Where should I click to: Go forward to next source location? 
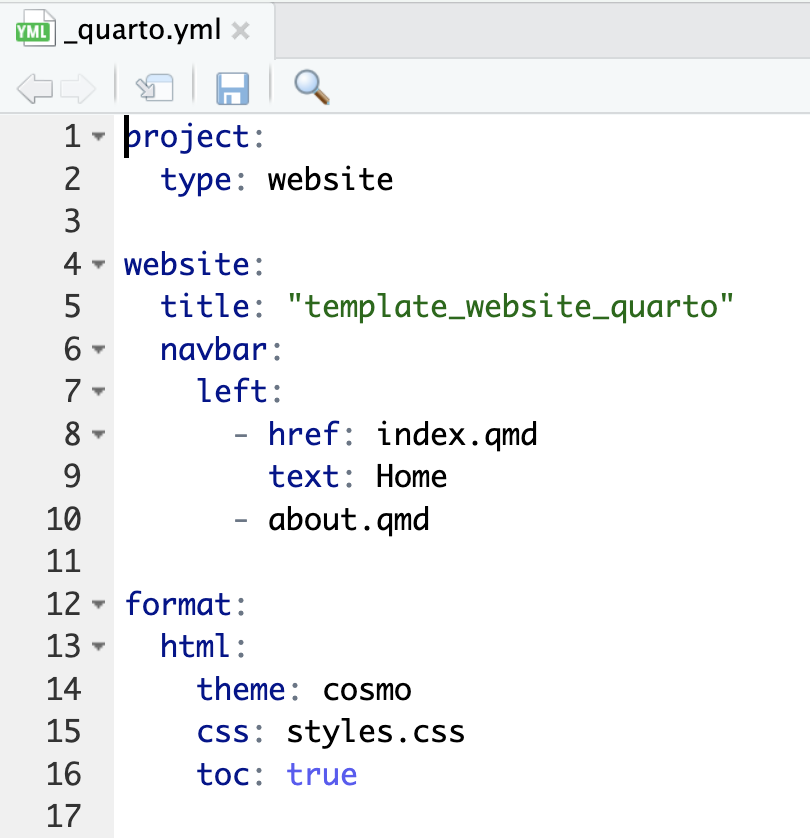(77, 88)
